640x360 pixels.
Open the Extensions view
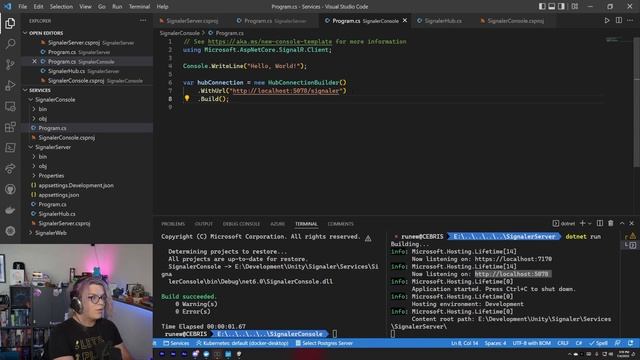coord(10,127)
